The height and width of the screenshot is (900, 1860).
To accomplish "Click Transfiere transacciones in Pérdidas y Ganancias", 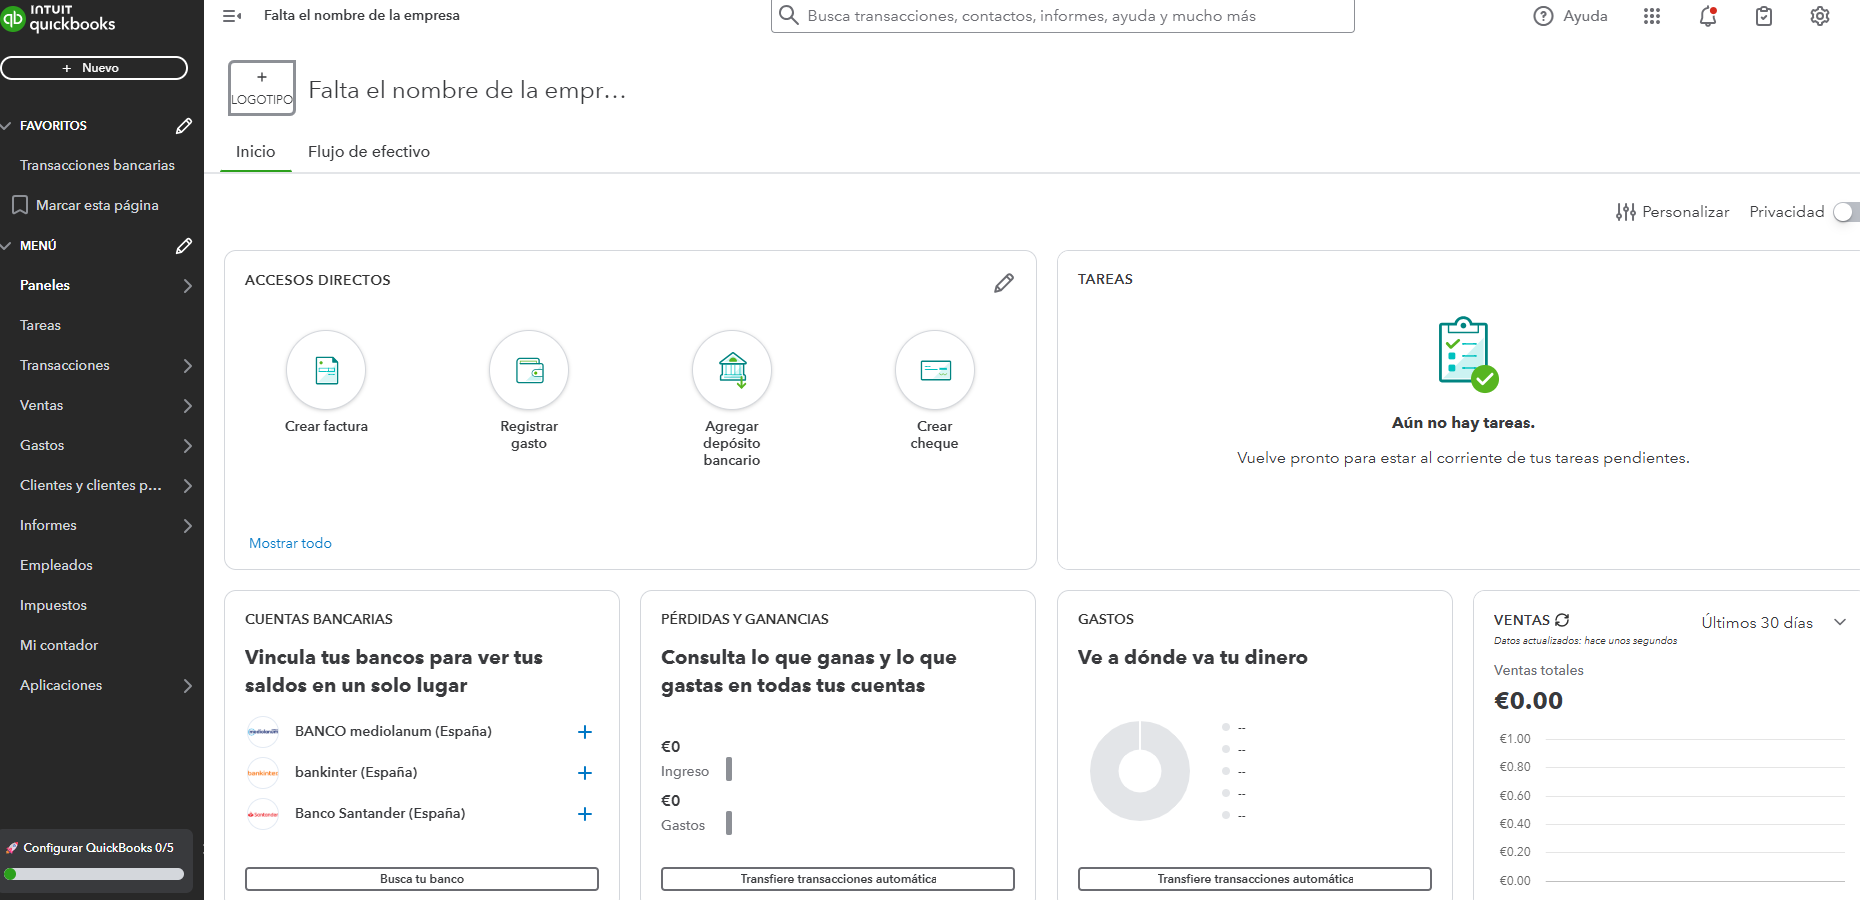I will [x=838, y=879].
